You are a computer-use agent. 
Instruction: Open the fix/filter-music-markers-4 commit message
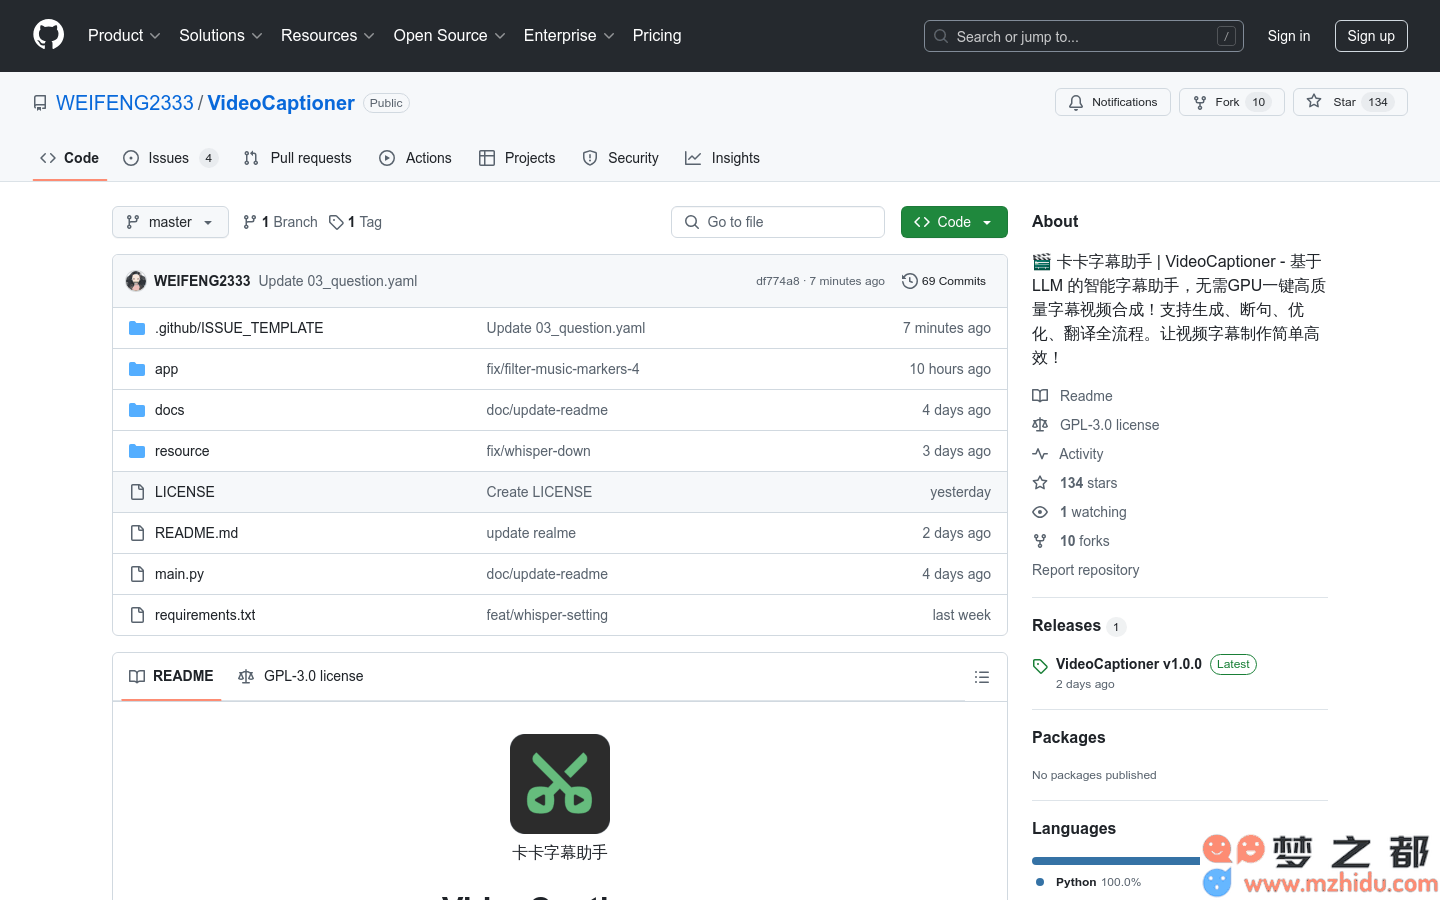pos(563,369)
